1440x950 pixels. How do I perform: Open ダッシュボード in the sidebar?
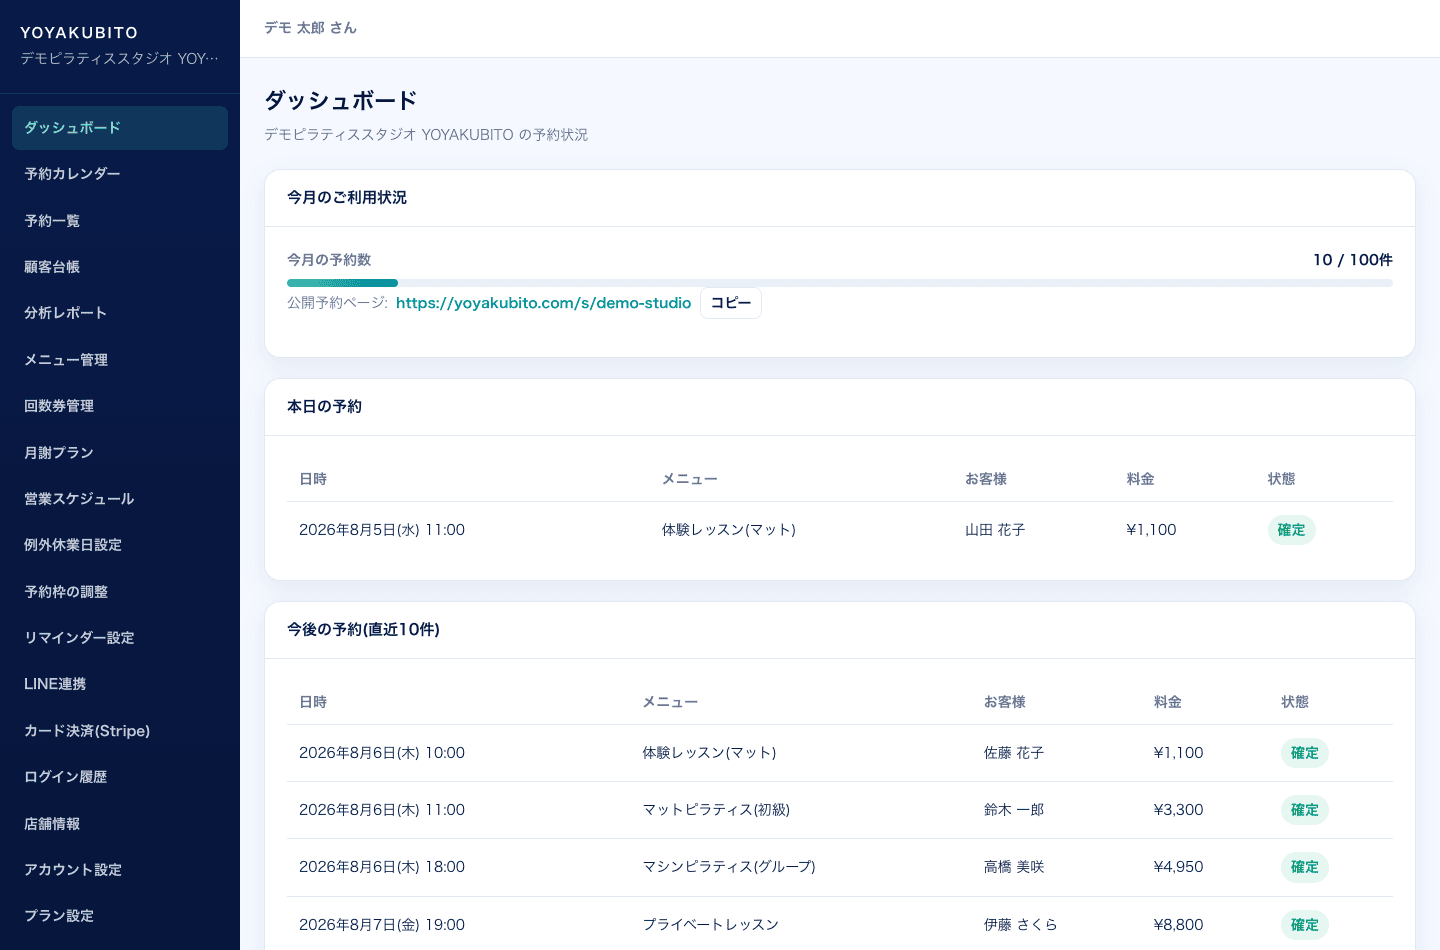(120, 128)
